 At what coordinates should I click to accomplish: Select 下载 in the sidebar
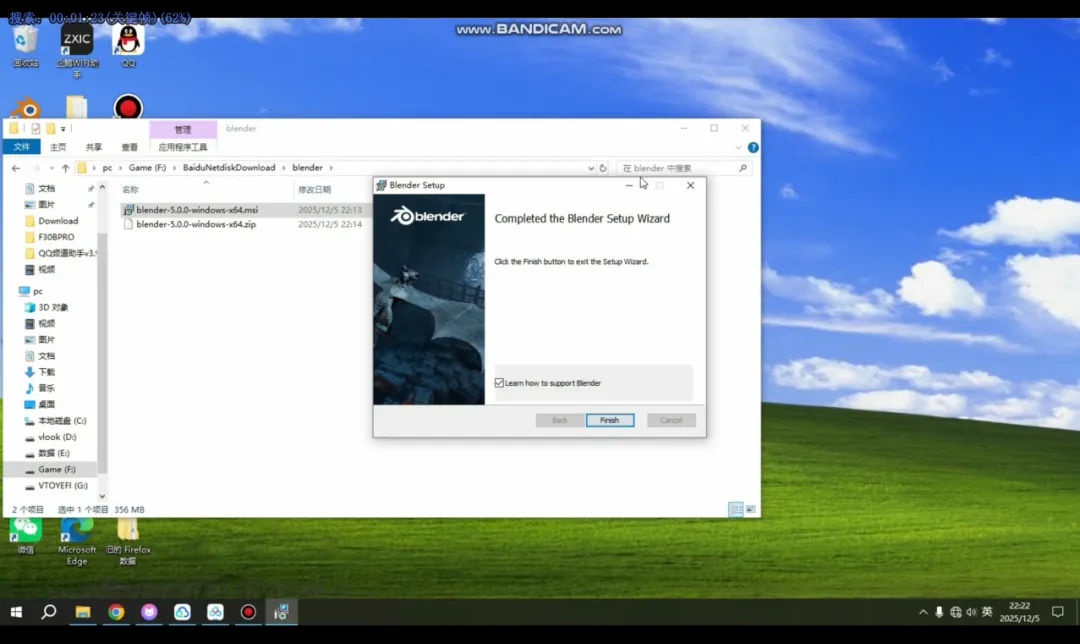coord(46,372)
